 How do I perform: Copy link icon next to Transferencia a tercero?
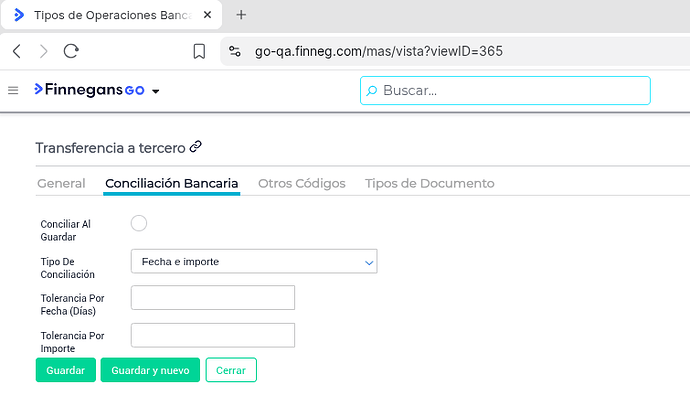pos(195,147)
